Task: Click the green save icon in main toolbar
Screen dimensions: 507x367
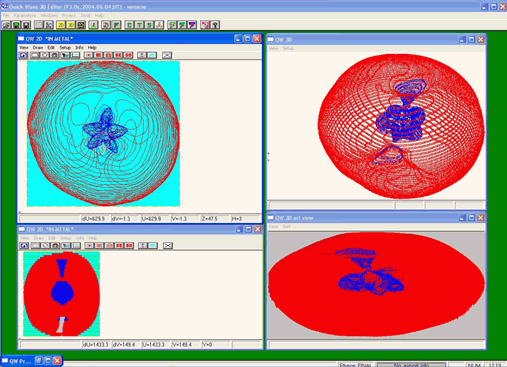Action: pyautogui.click(x=16, y=25)
